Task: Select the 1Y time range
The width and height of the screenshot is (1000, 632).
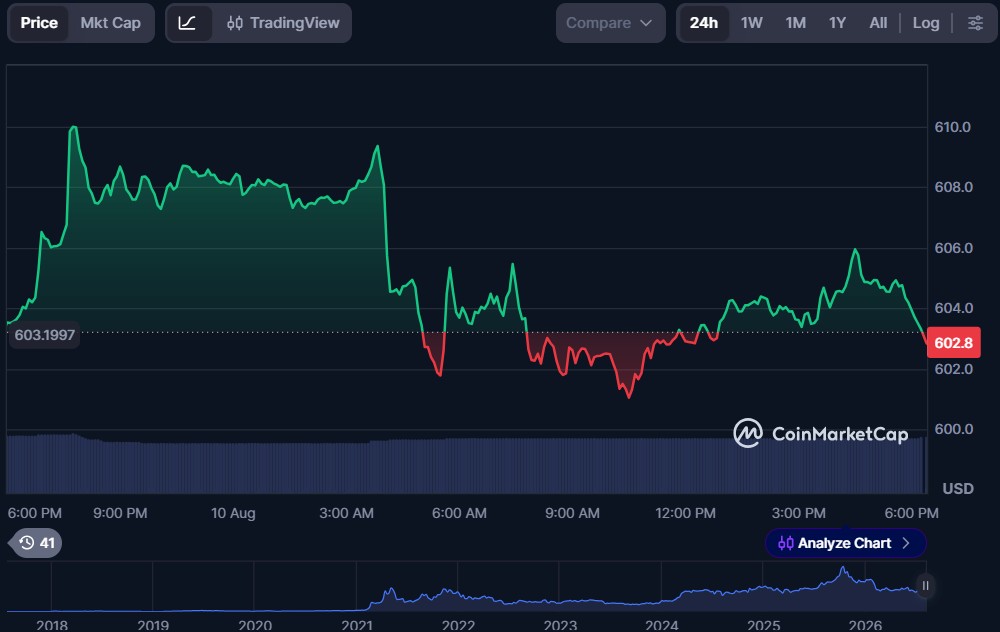Action: tap(837, 23)
